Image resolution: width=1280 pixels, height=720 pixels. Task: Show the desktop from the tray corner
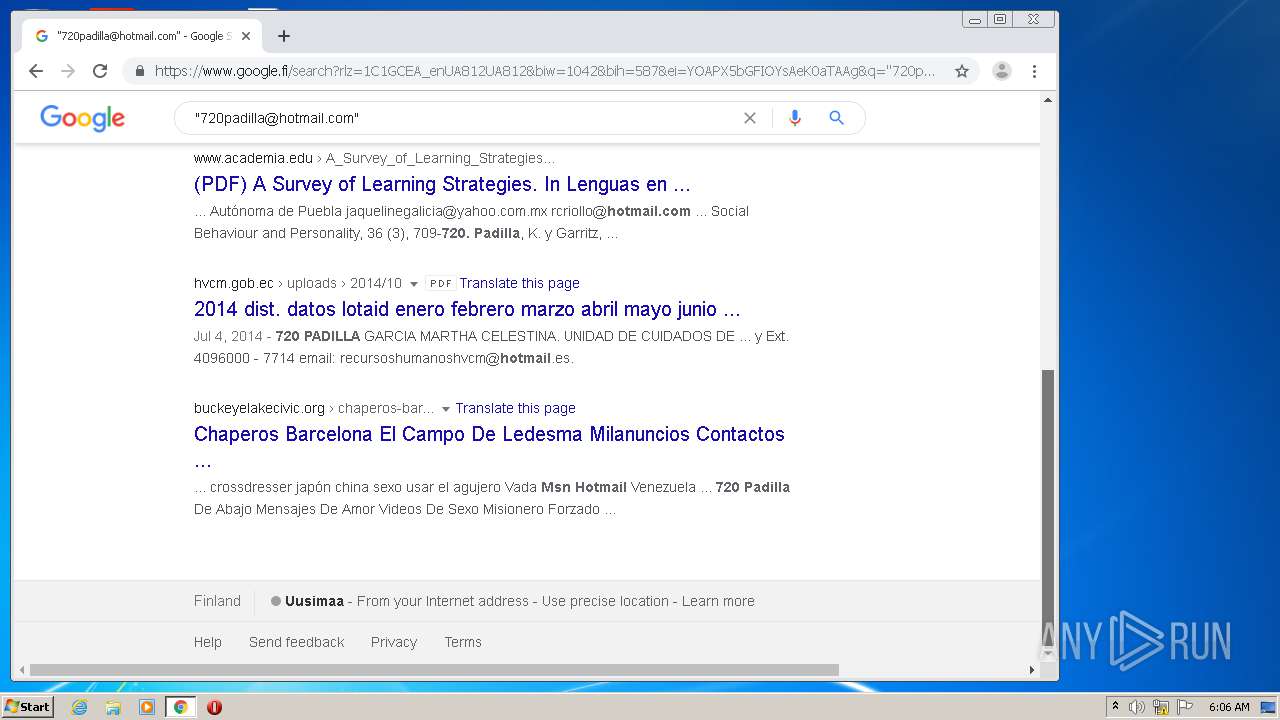[1268, 707]
